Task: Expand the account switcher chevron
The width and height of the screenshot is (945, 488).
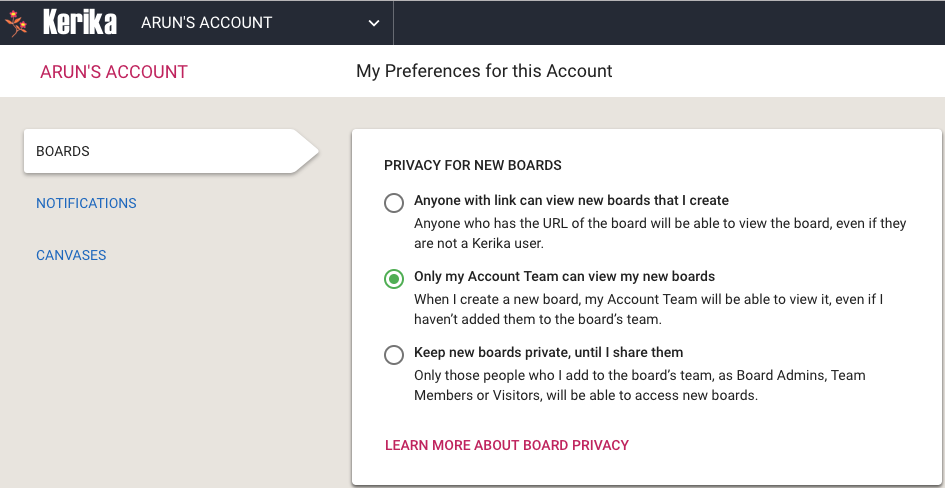Action: click(374, 23)
